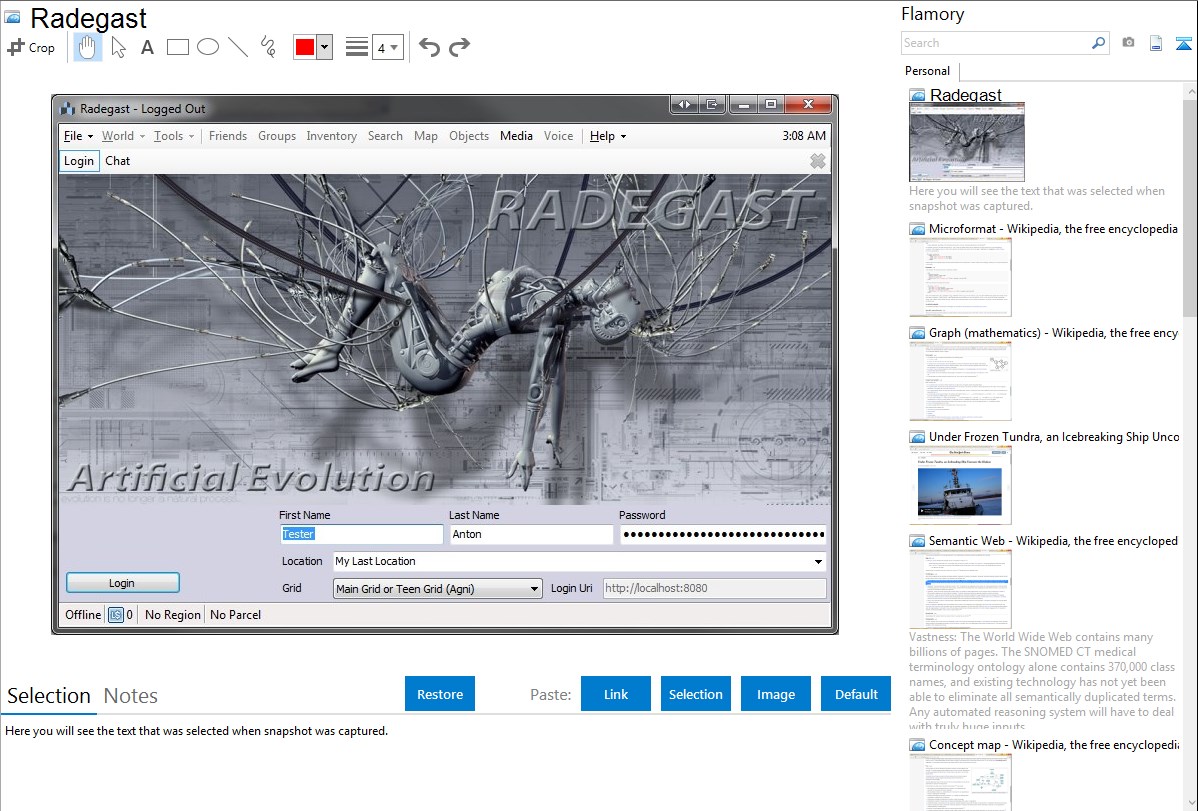The height and width of the screenshot is (811, 1198).
Task: Click the Default paste button
Action: (x=856, y=694)
